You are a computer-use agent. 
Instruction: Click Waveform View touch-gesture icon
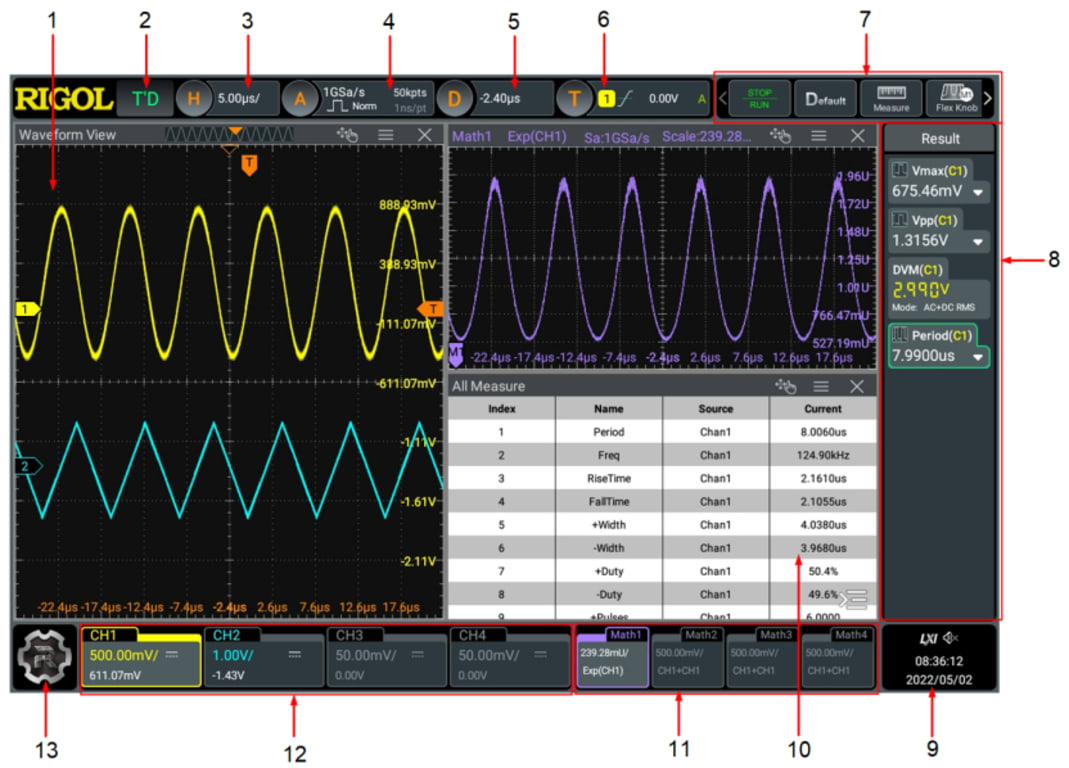point(348,135)
